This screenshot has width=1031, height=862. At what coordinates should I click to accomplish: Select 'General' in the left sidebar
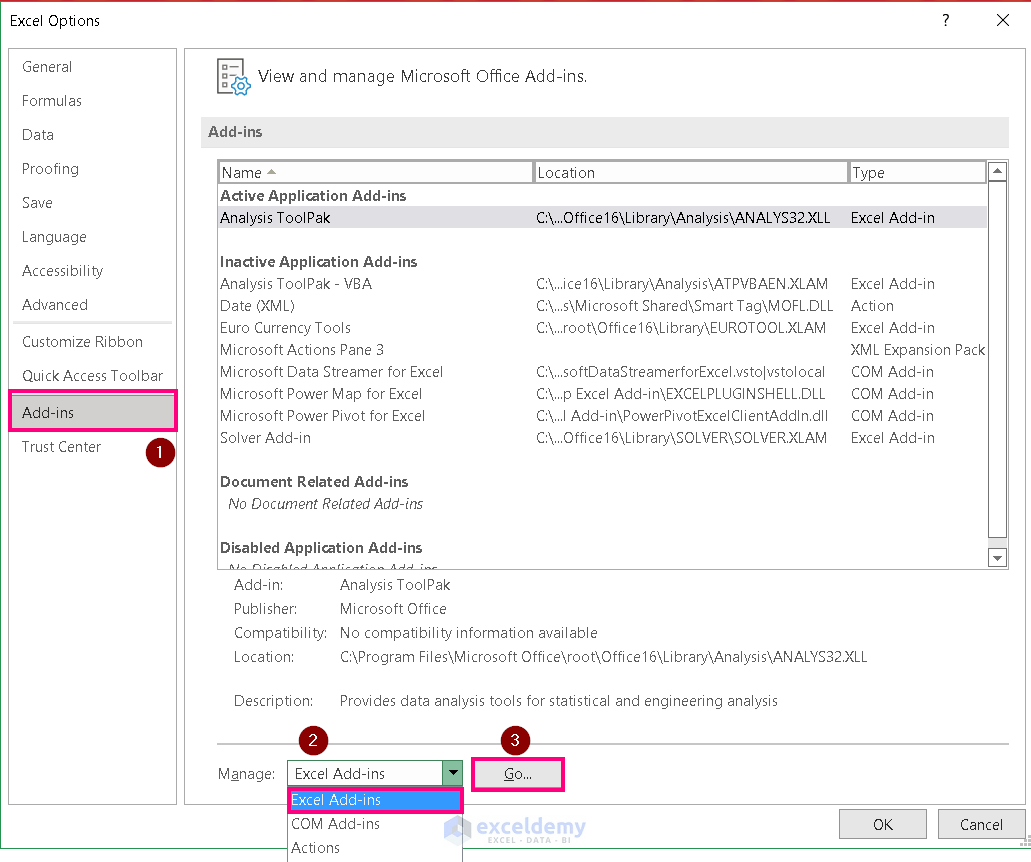coord(46,67)
